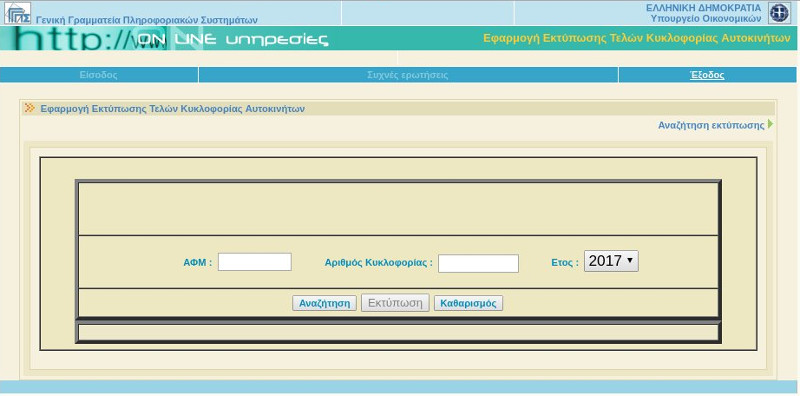Click the yellow Εφαρμογή Εκτύπωσης Τελών Κυκλοφορίας banner title
The width and height of the screenshot is (800, 396).
637,38
